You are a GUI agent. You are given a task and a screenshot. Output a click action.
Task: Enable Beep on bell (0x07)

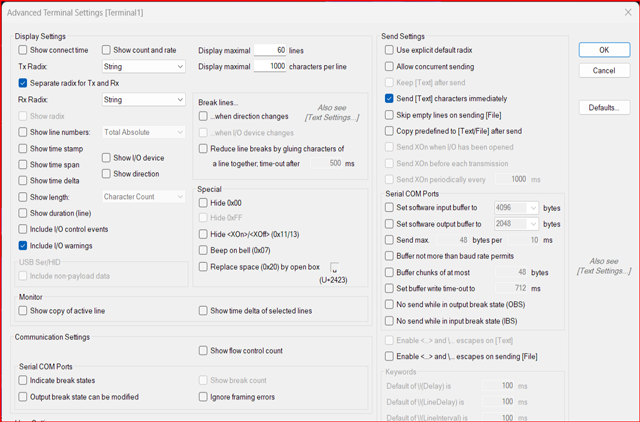click(x=204, y=250)
